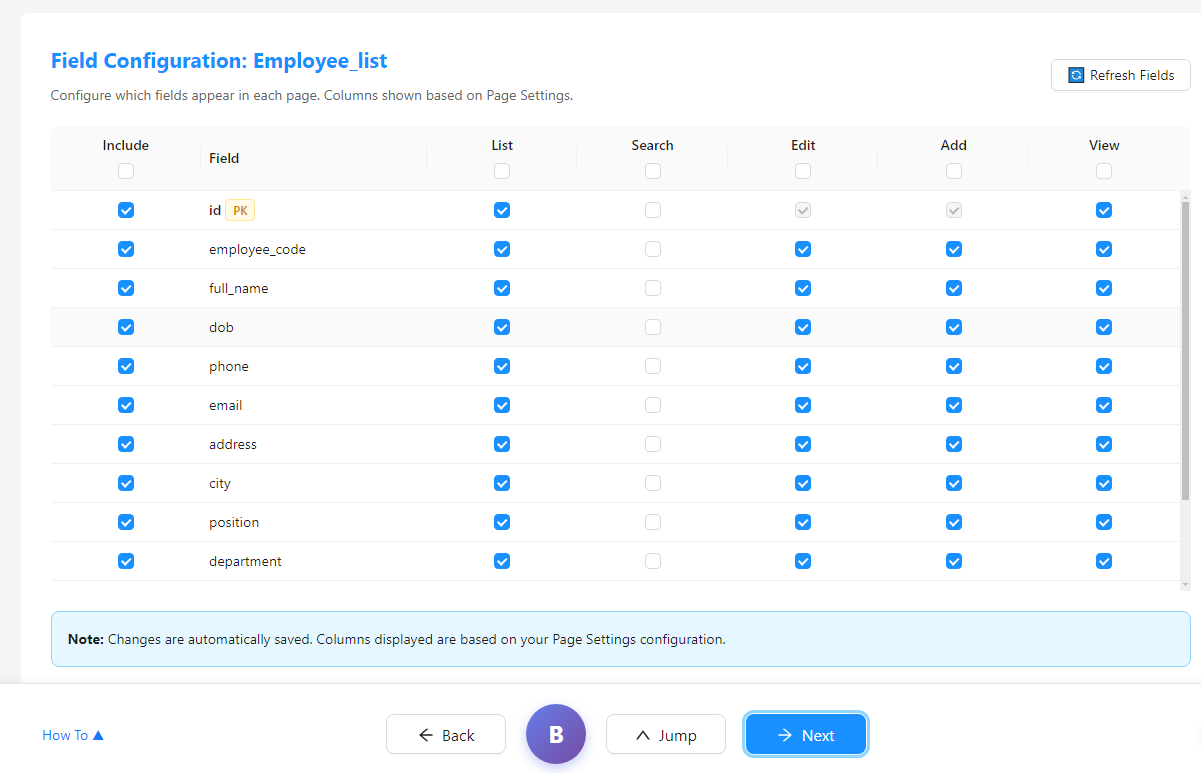This screenshot has height=773, width=1201.
Task: Uncheck View for the department field
Action: coord(1104,561)
